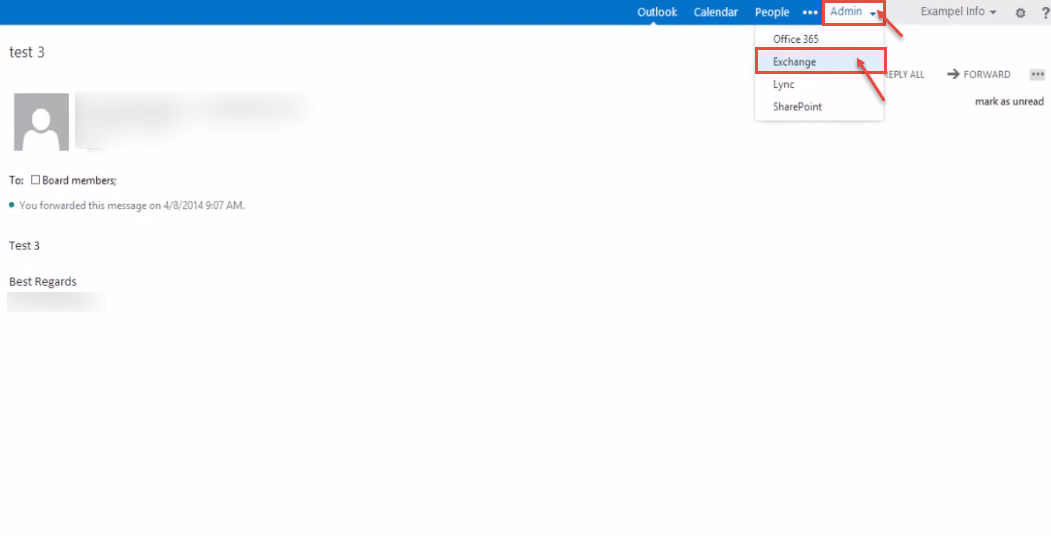Open the People tab
The width and height of the screenshot is (1051, 536).
(771, 12)
